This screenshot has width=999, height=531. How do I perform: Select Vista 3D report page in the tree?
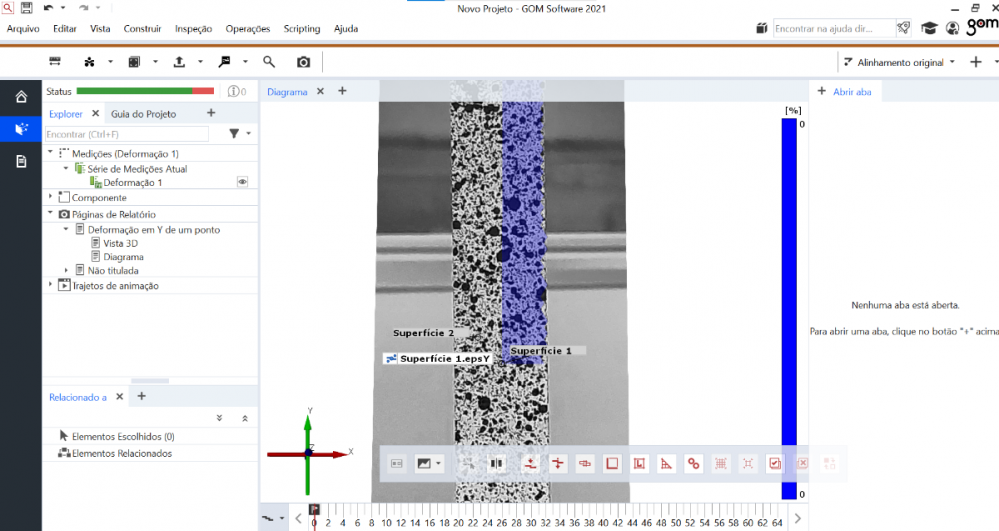121,243
